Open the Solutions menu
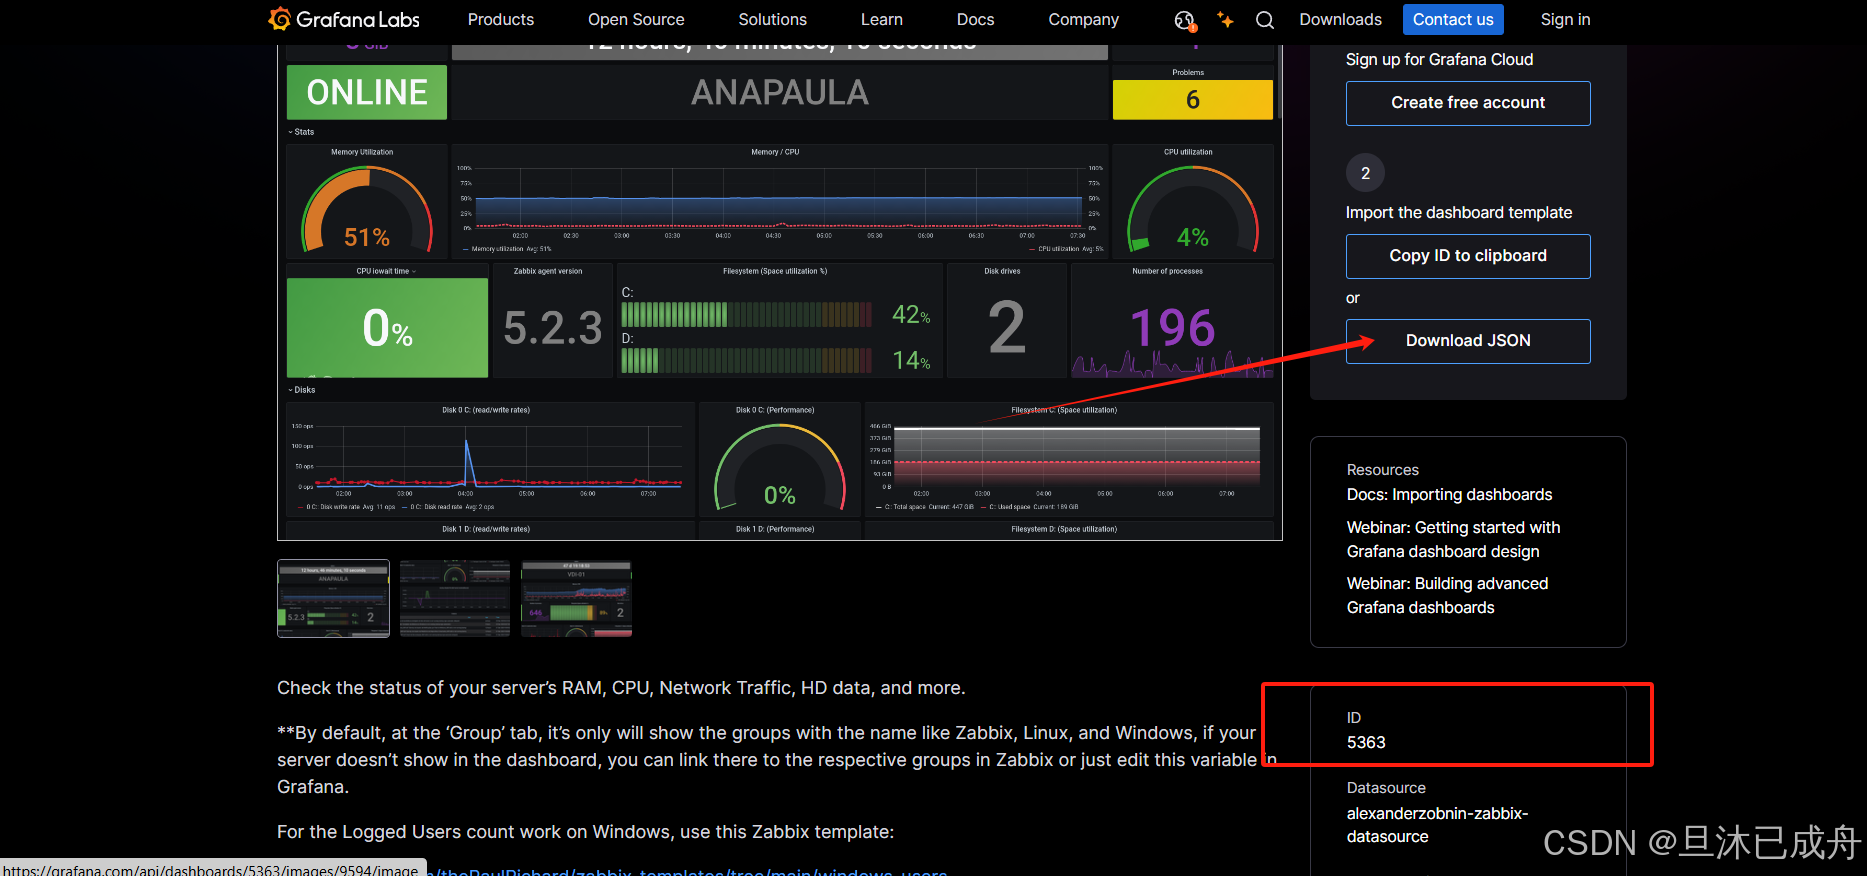This screenshot has width=1867, height=876. (772, 19)
